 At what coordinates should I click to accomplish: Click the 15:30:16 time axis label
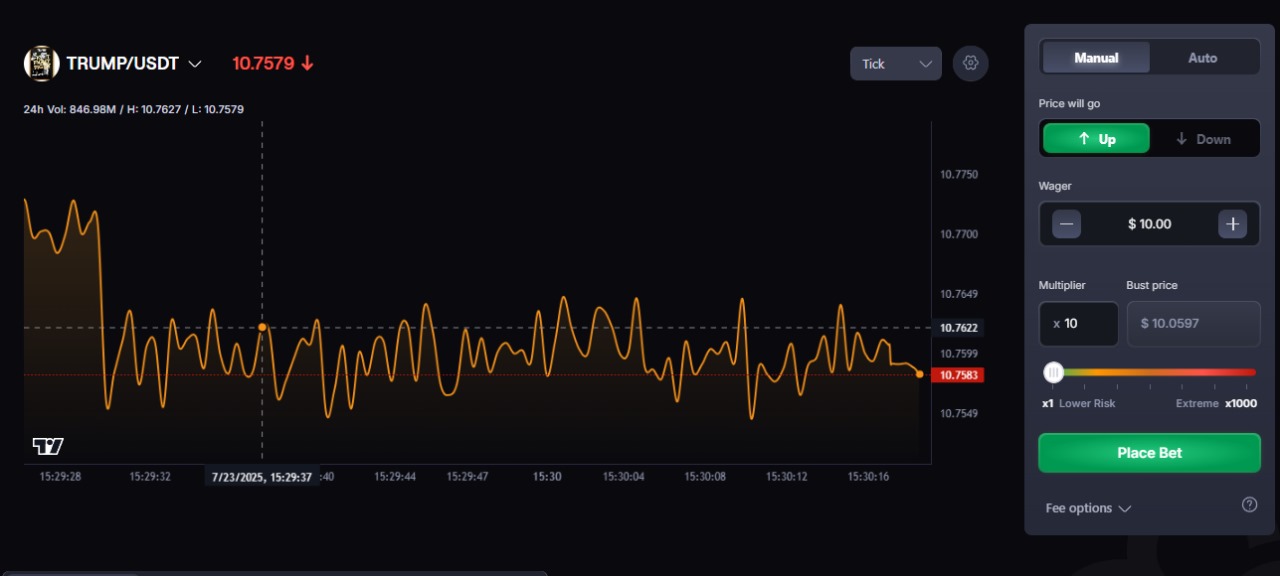coord(868,477)
